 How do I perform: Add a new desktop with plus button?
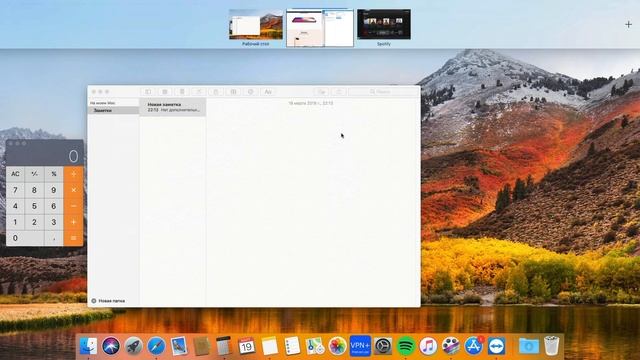pos(628,25)
